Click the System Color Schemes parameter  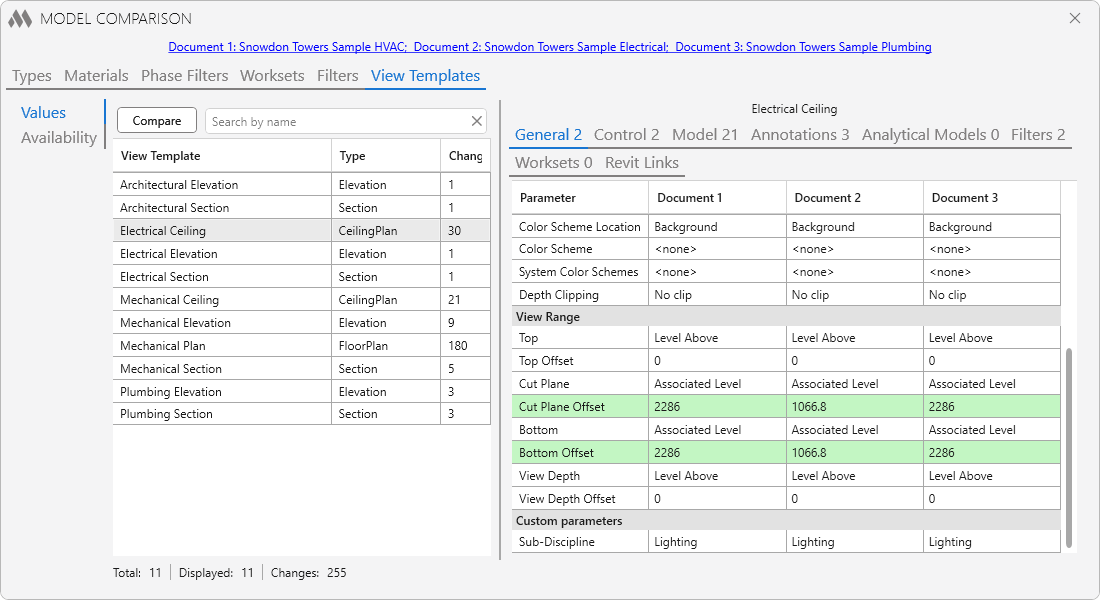pos(579,272)
